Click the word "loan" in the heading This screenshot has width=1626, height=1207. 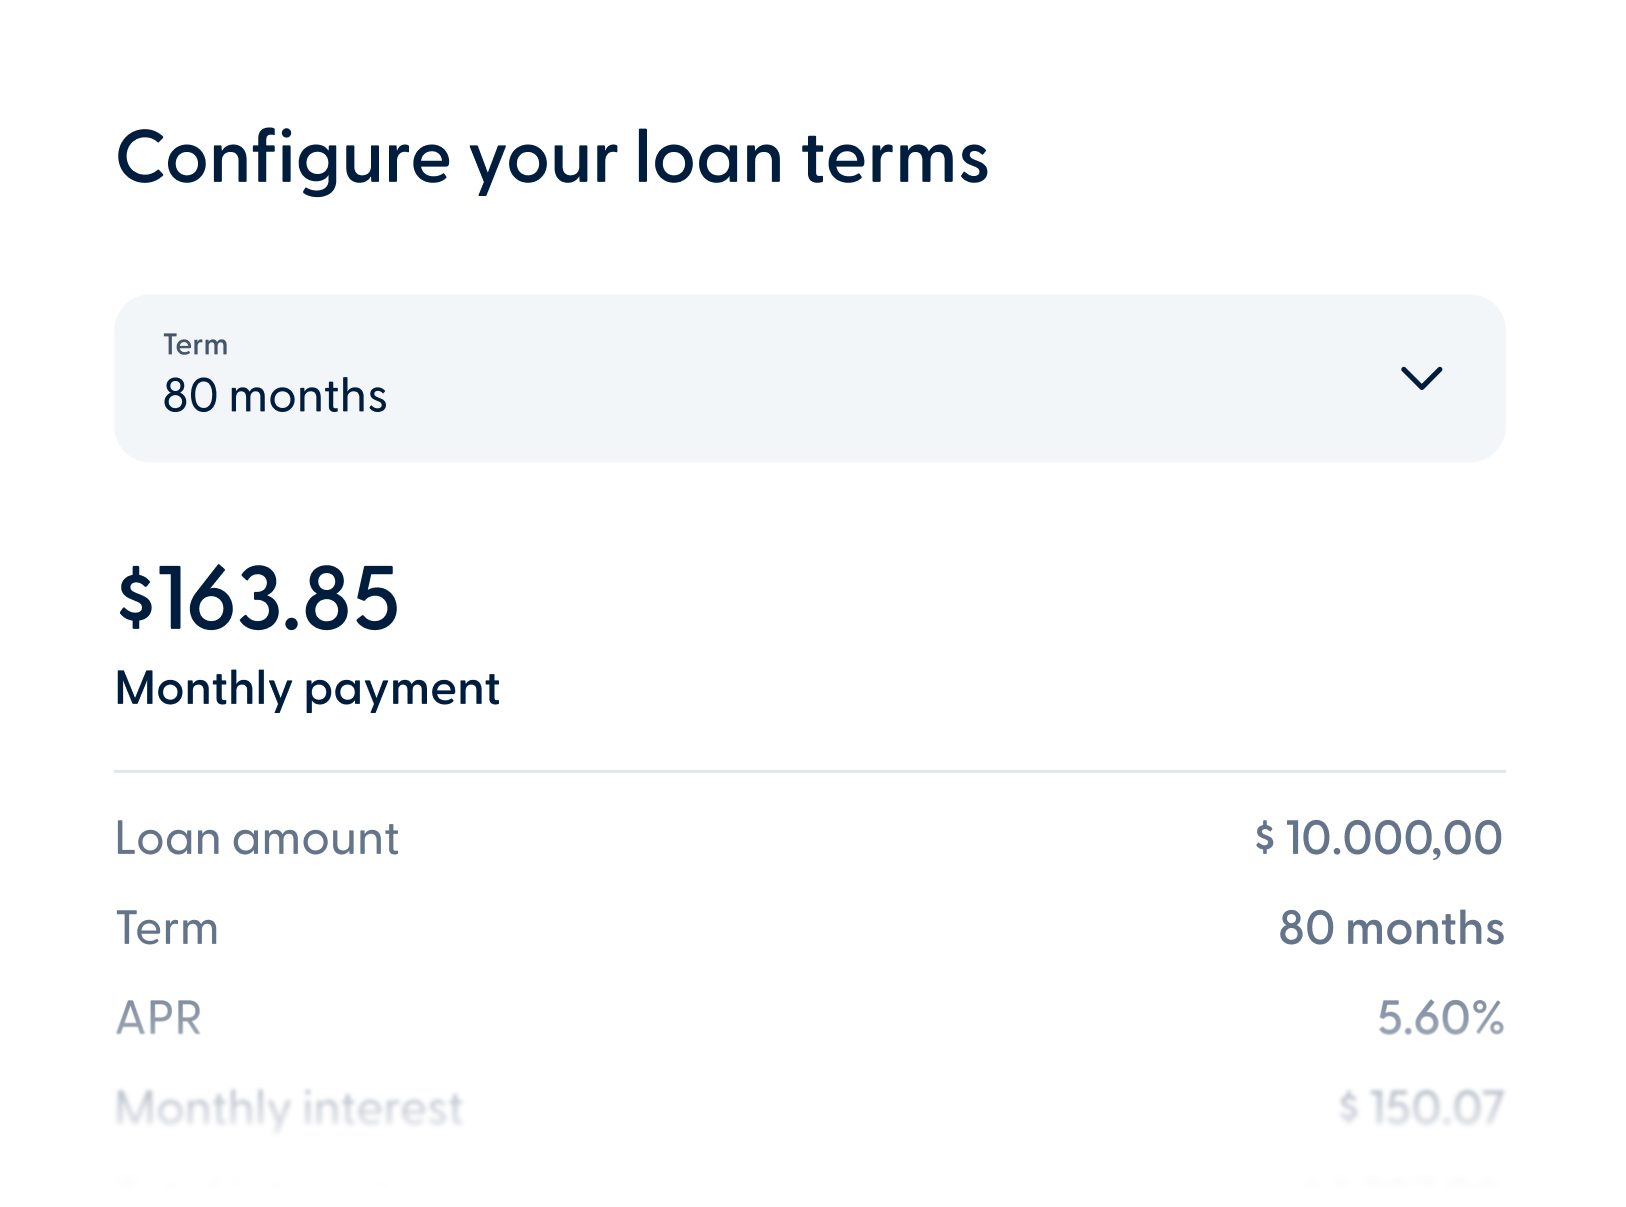(708, 158)
